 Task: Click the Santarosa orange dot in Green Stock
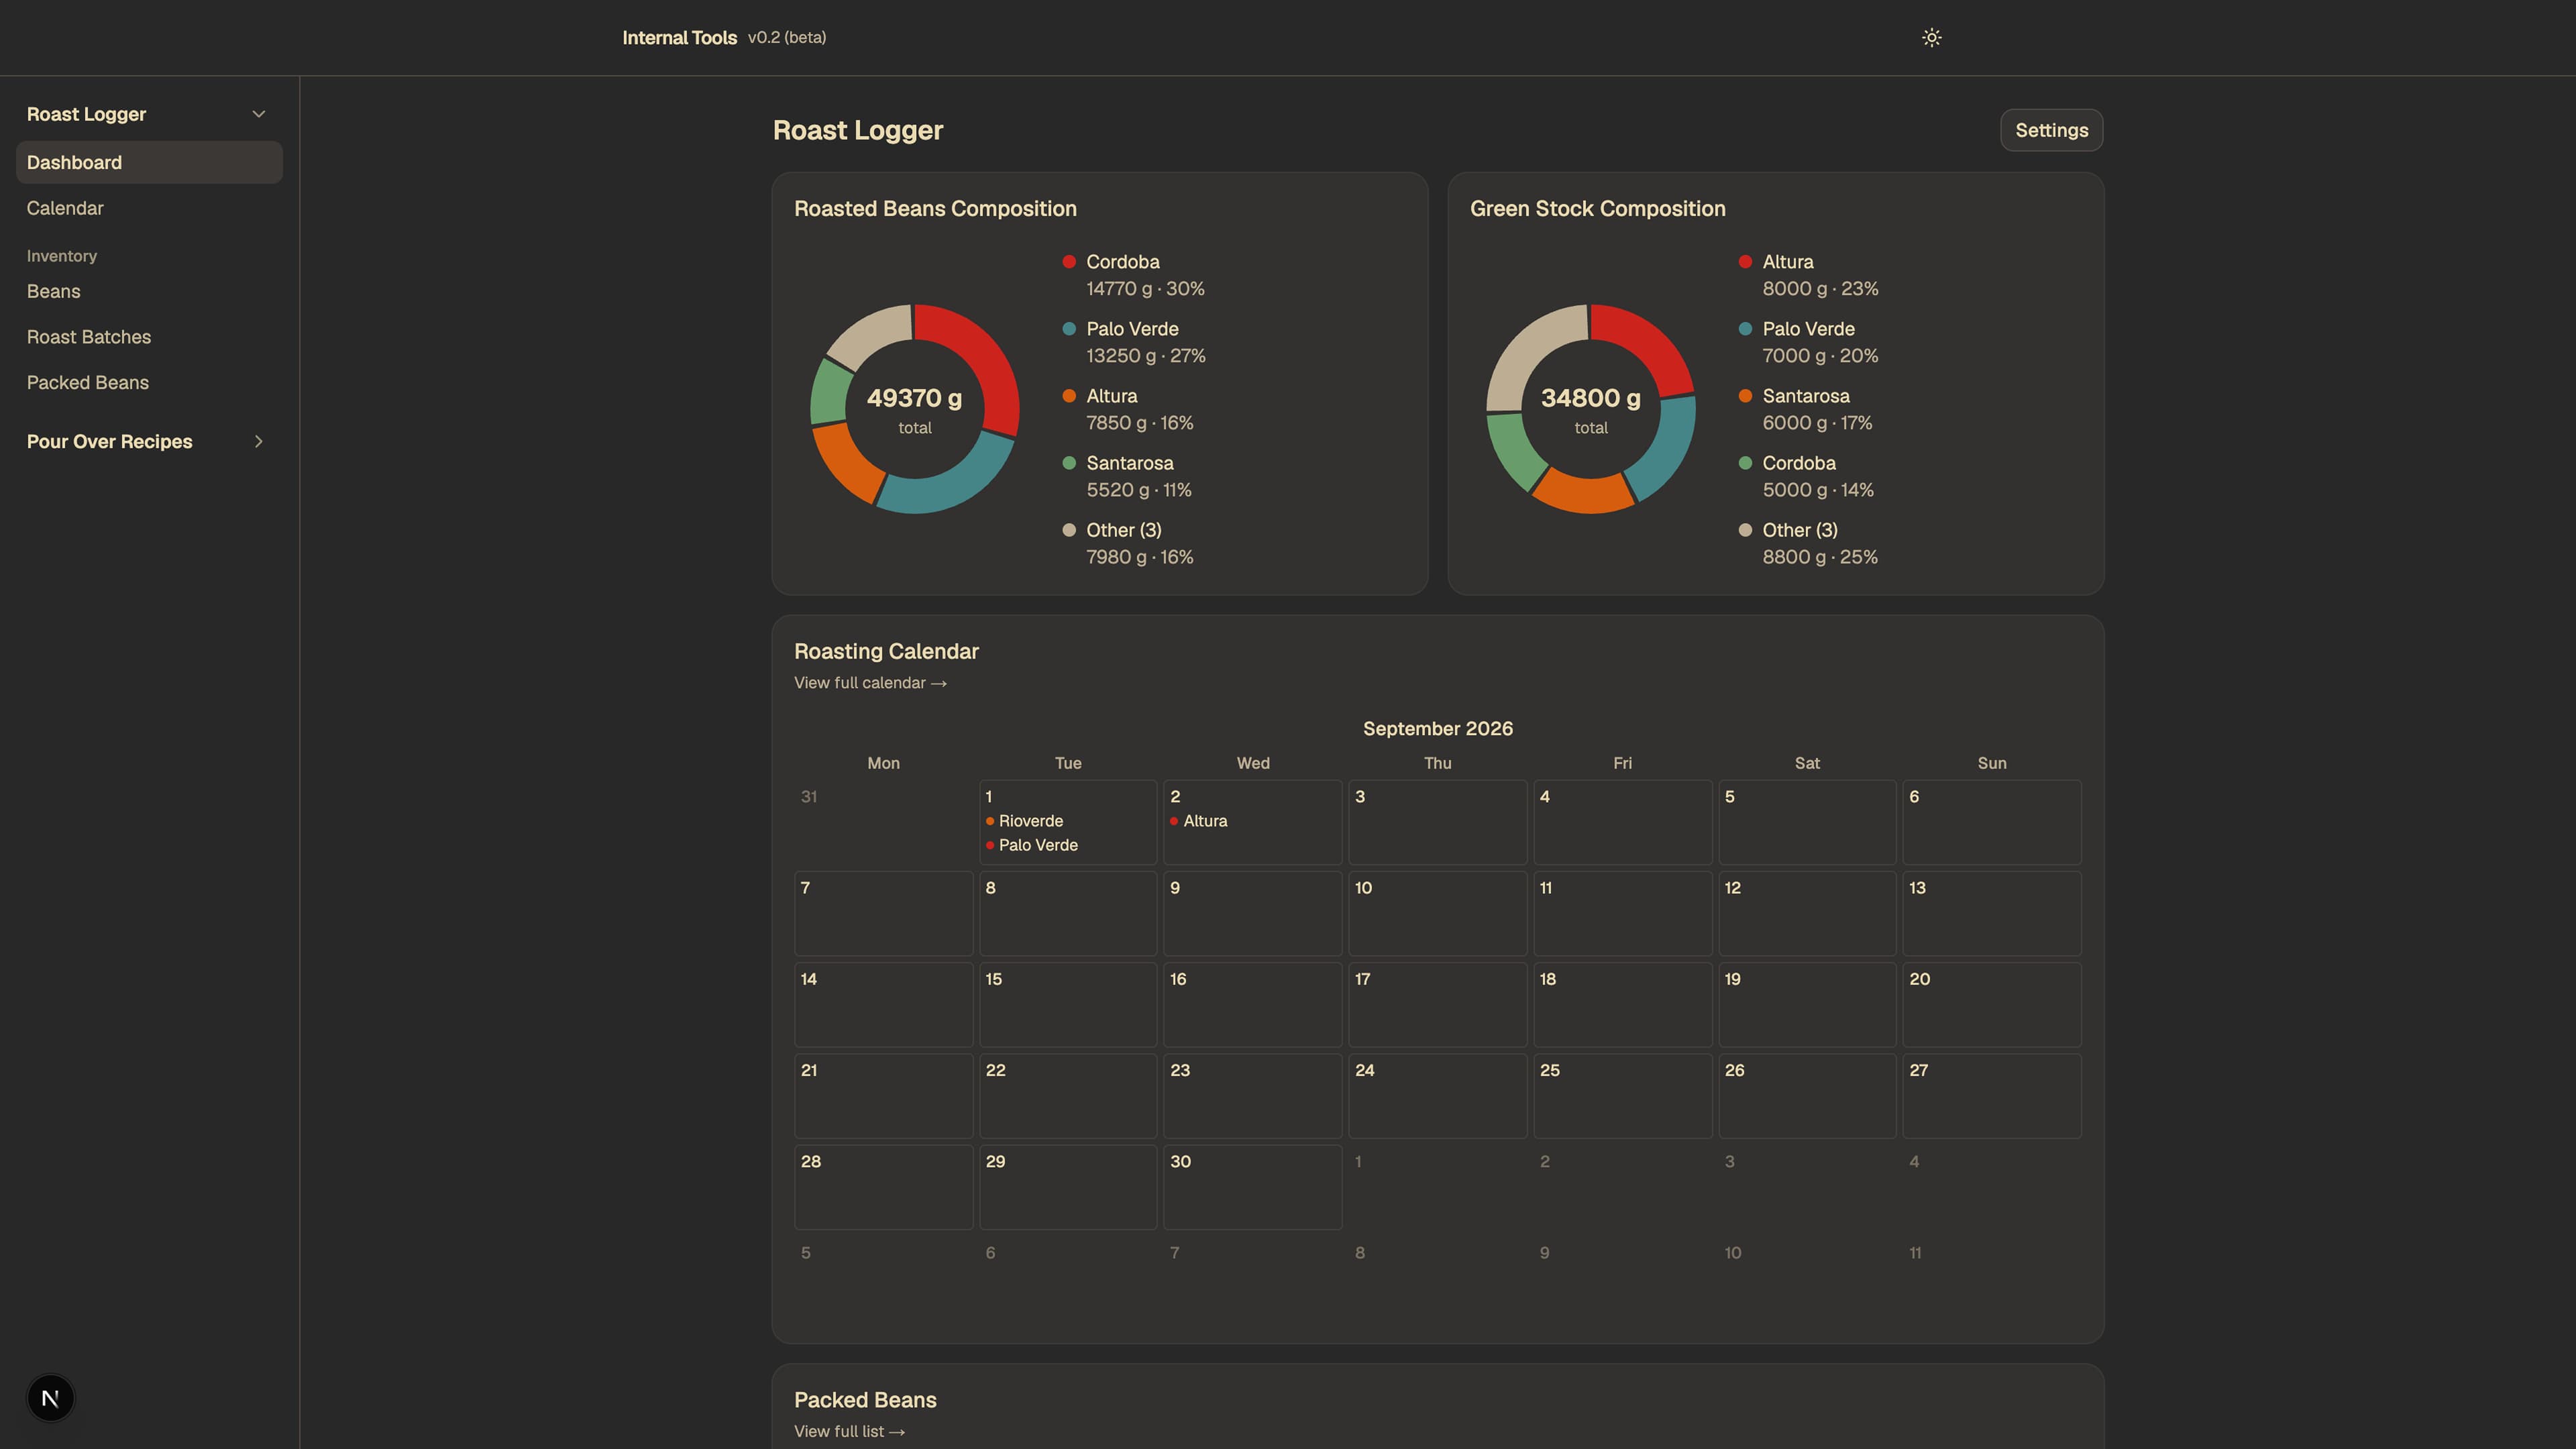coord(1745,395)
